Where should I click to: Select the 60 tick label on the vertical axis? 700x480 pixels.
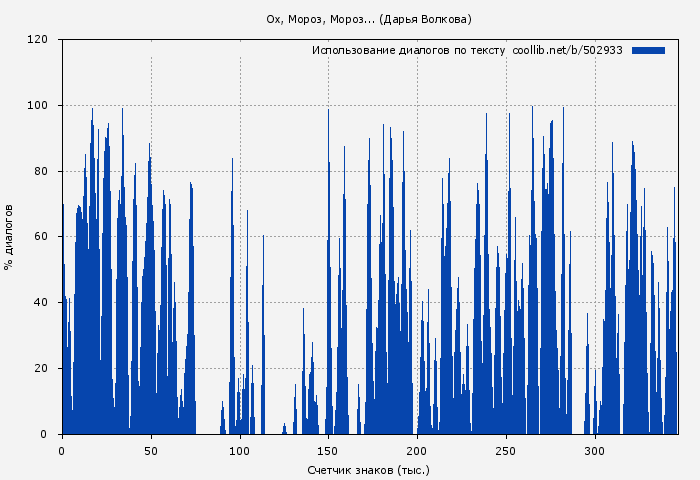click(41, 237)
